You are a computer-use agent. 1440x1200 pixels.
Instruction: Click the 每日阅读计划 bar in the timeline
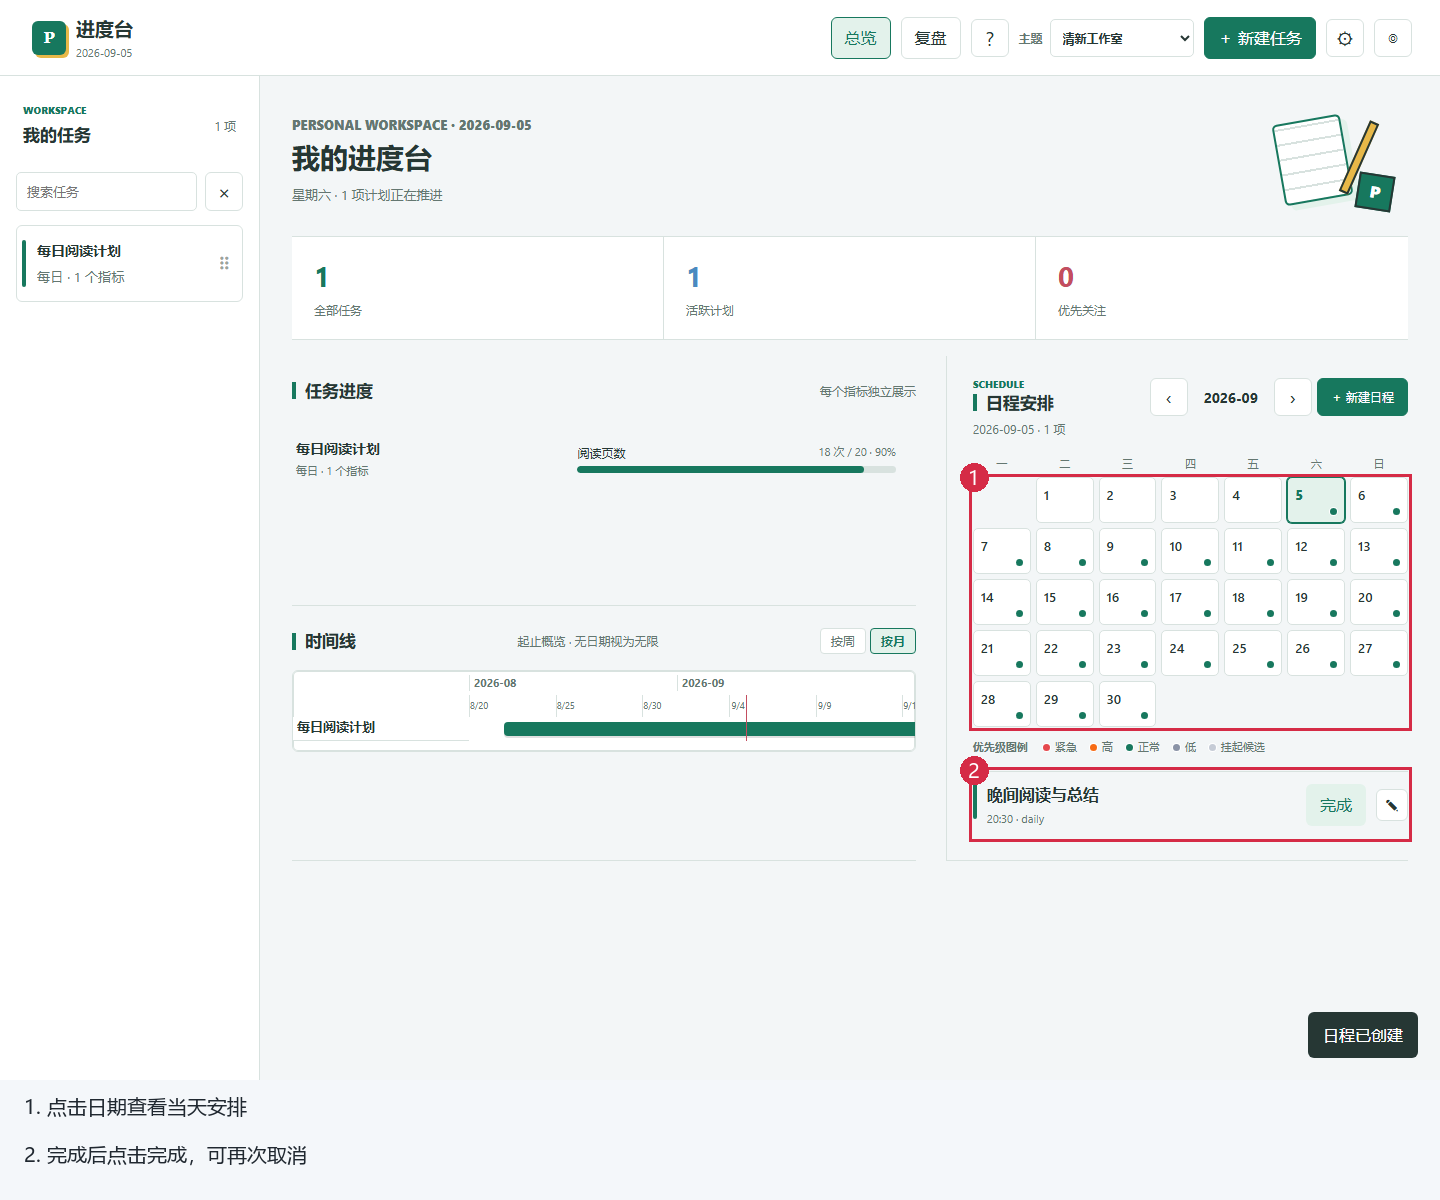pos(709,729)
